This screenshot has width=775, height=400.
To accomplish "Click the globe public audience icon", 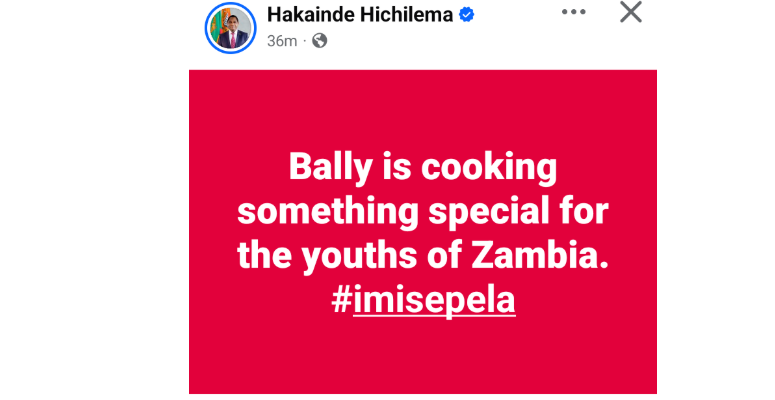I will [319, 41].
